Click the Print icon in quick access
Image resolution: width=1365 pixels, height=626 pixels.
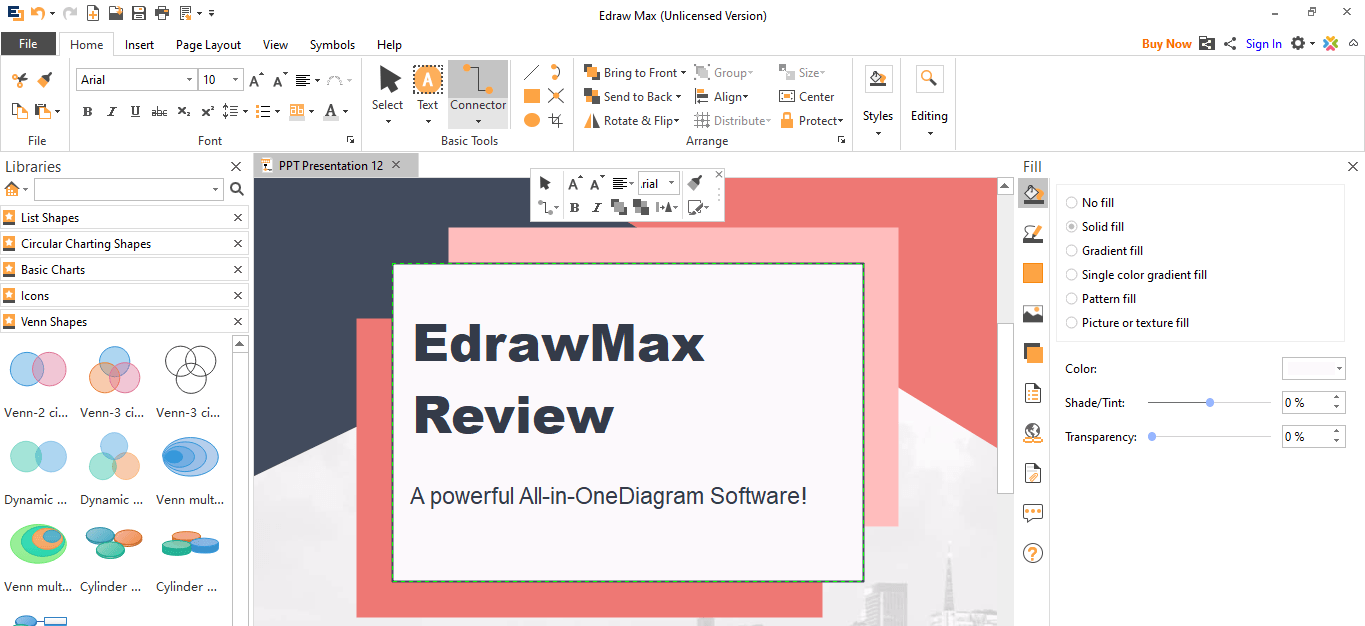(x=161, y=13)
